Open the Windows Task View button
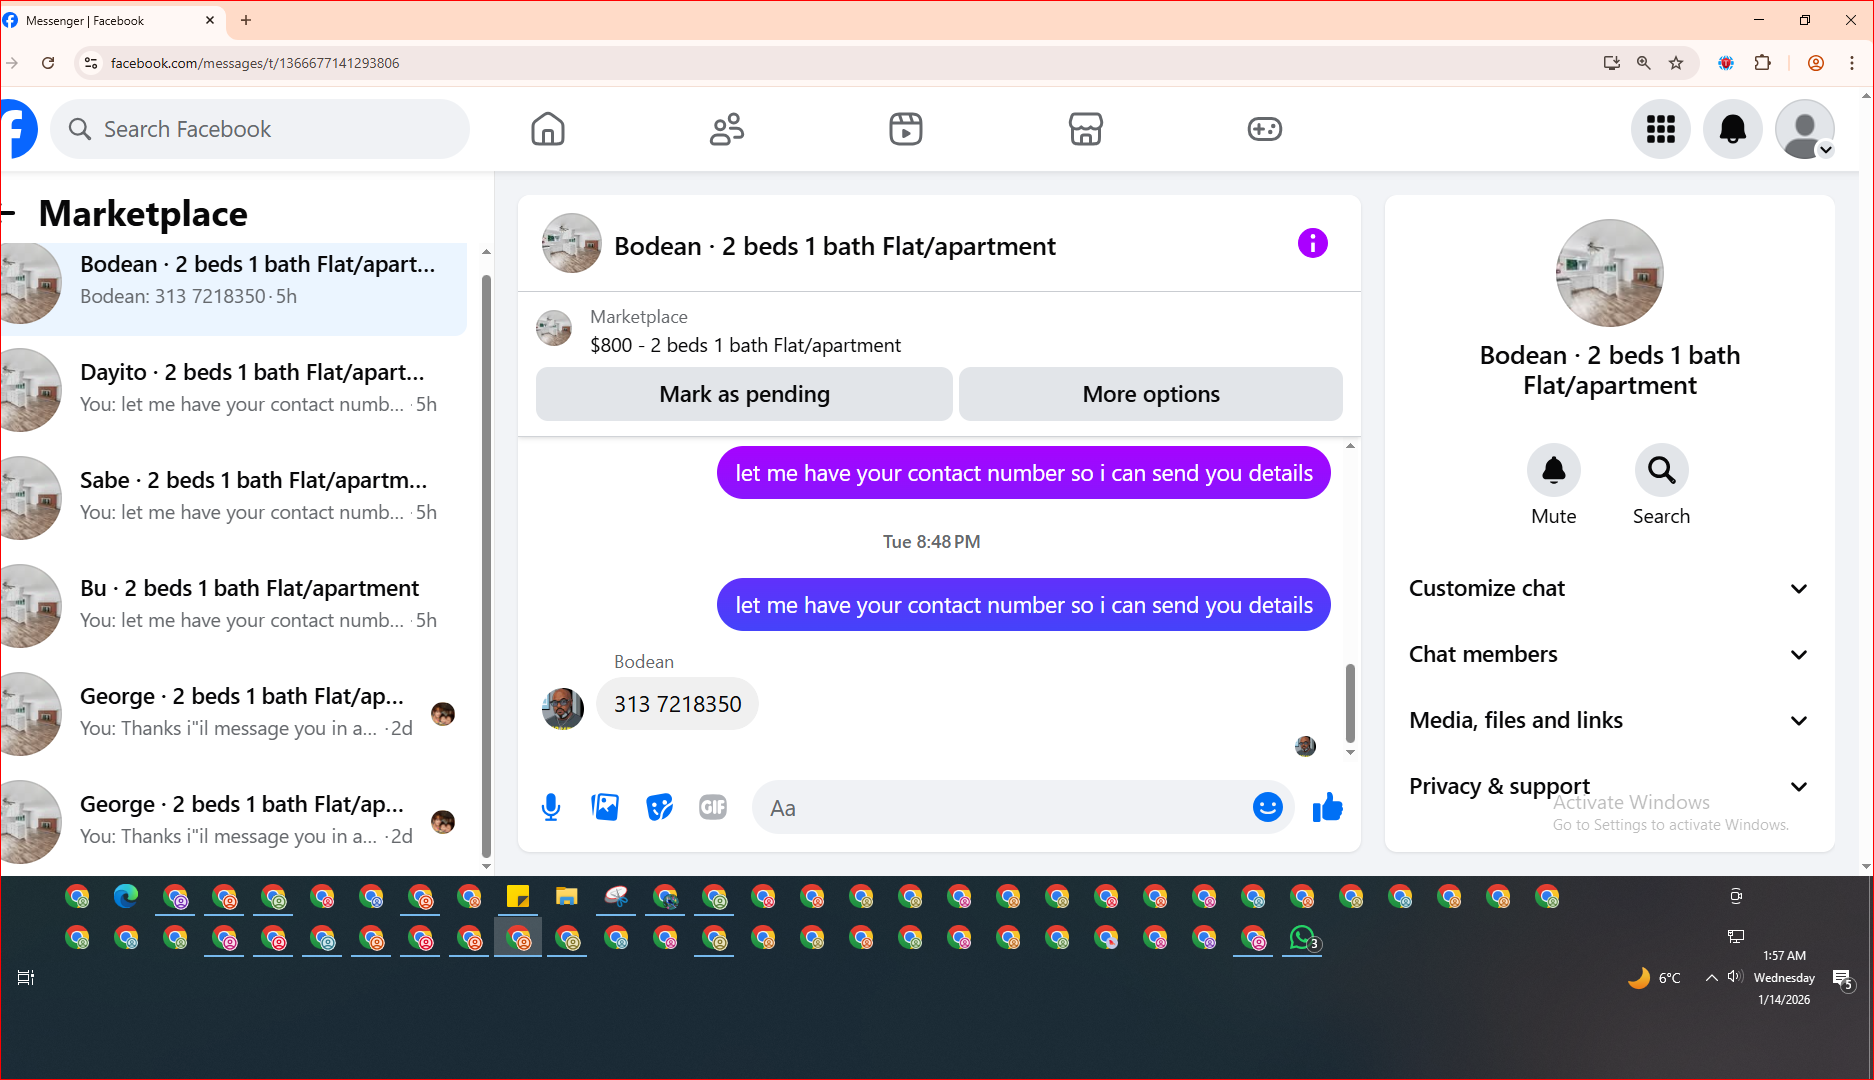The image size is (1874, 1080). 26,978
